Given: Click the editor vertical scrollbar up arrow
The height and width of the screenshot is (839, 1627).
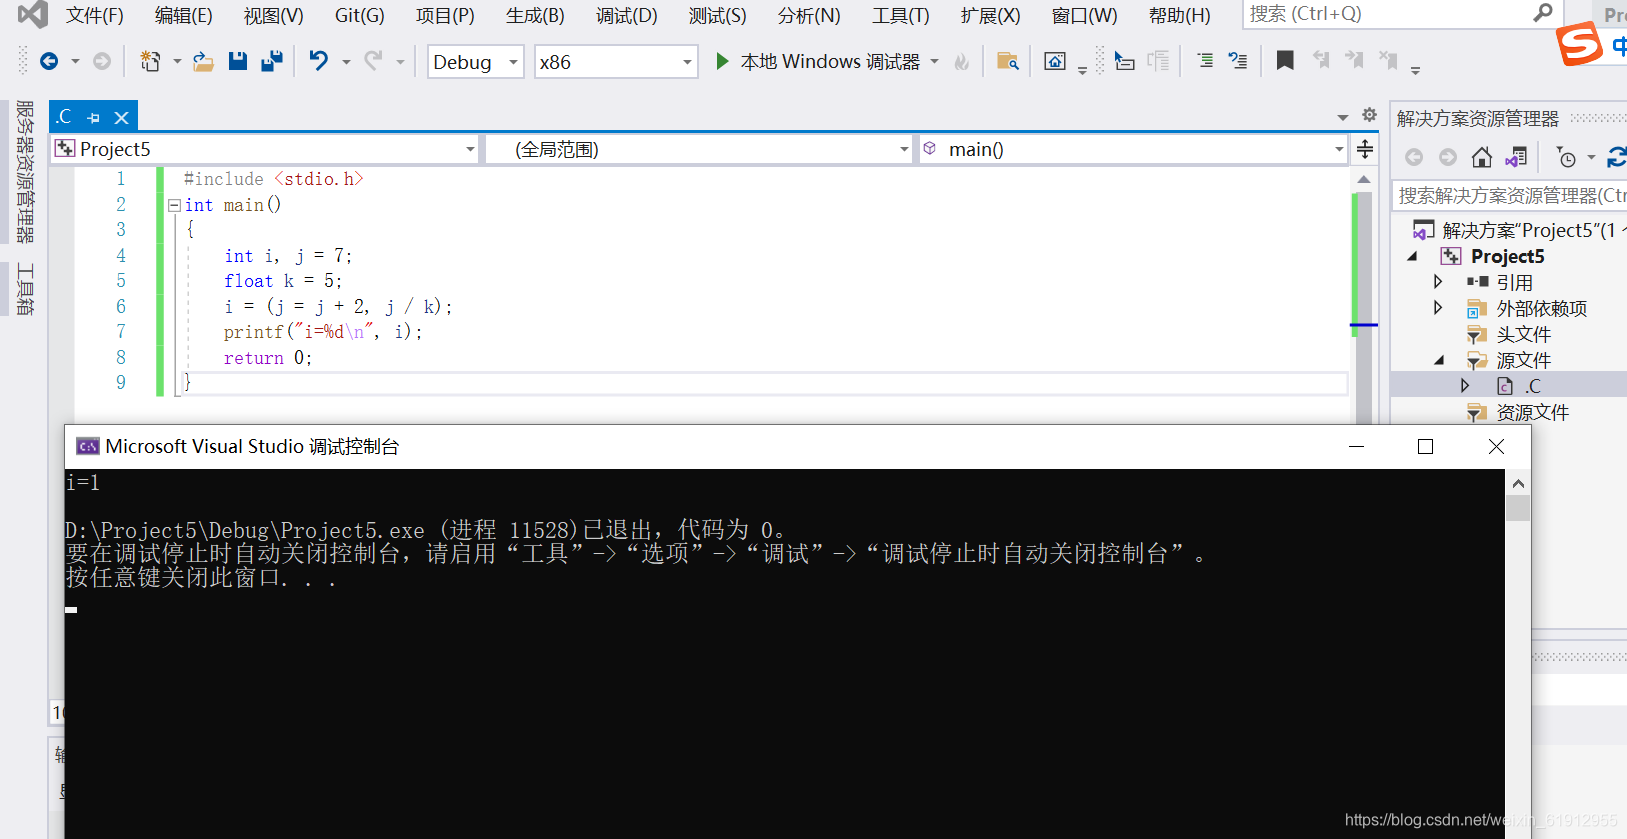Looking at the screenshot, I should 1364,179.
